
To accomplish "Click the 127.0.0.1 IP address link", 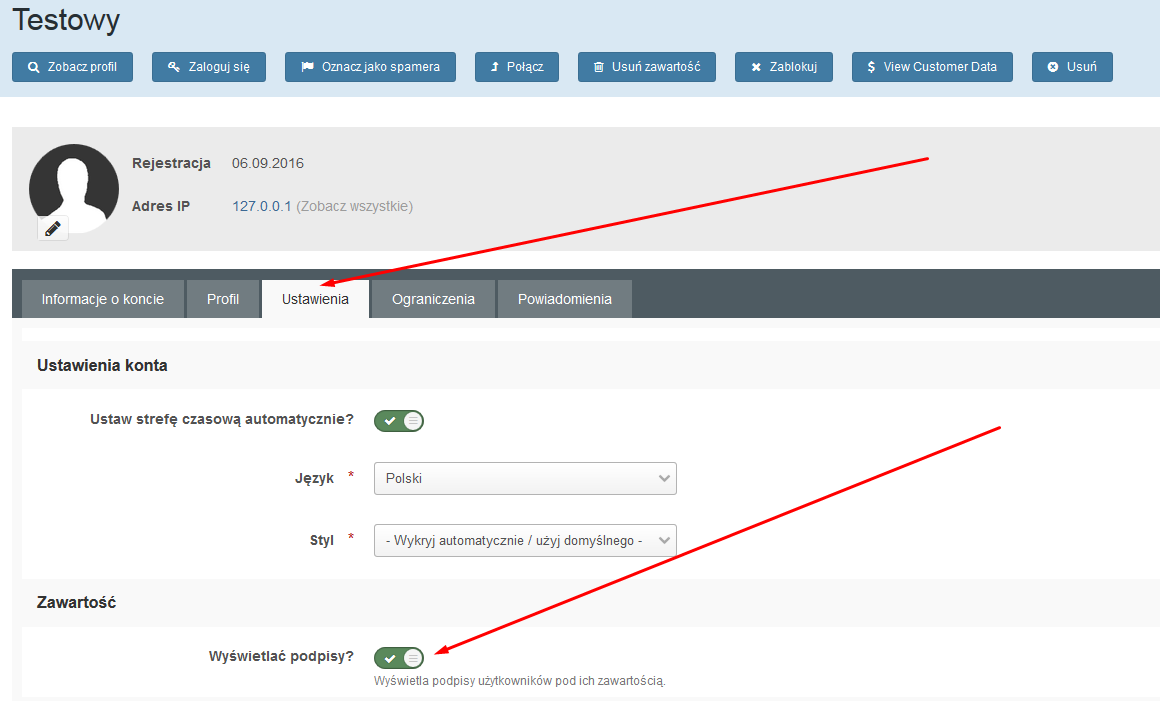I will pyautogui.click(x=261, y=206).
